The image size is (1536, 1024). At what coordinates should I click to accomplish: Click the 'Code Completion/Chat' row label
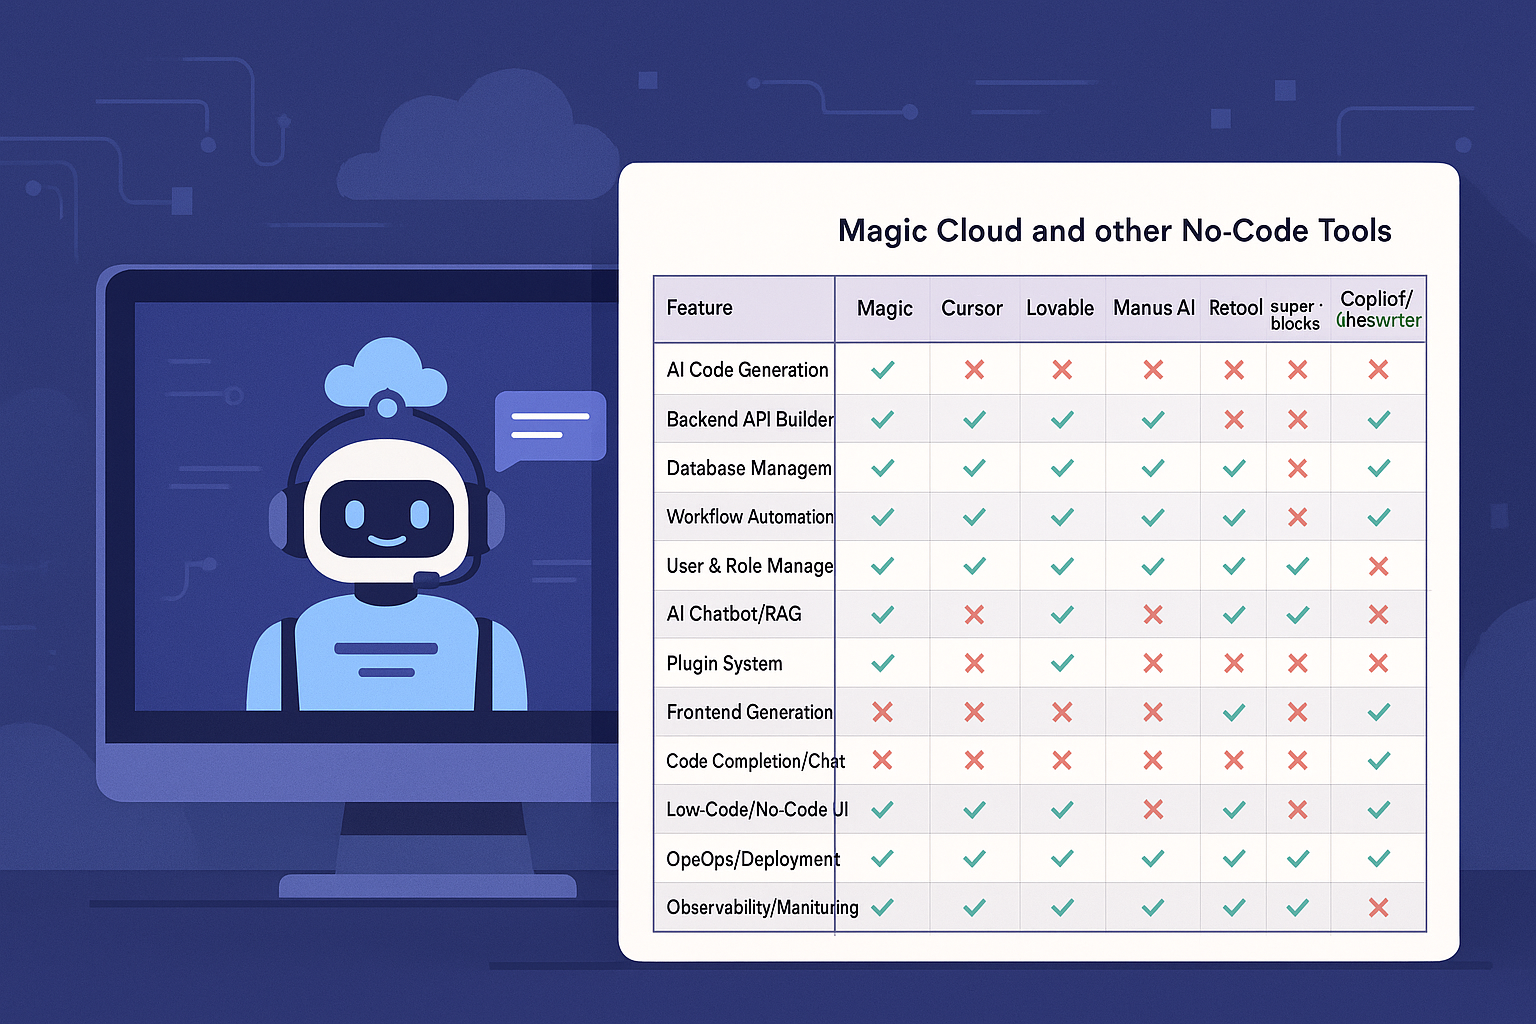755,761
